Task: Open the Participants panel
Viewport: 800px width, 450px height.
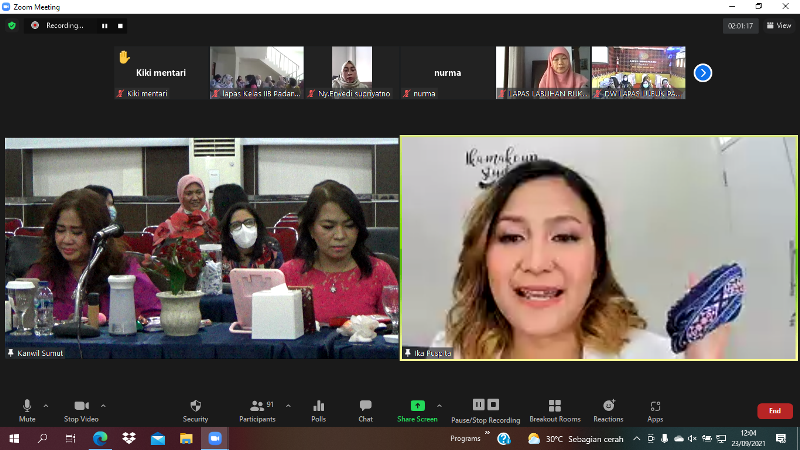Action: 257,409
